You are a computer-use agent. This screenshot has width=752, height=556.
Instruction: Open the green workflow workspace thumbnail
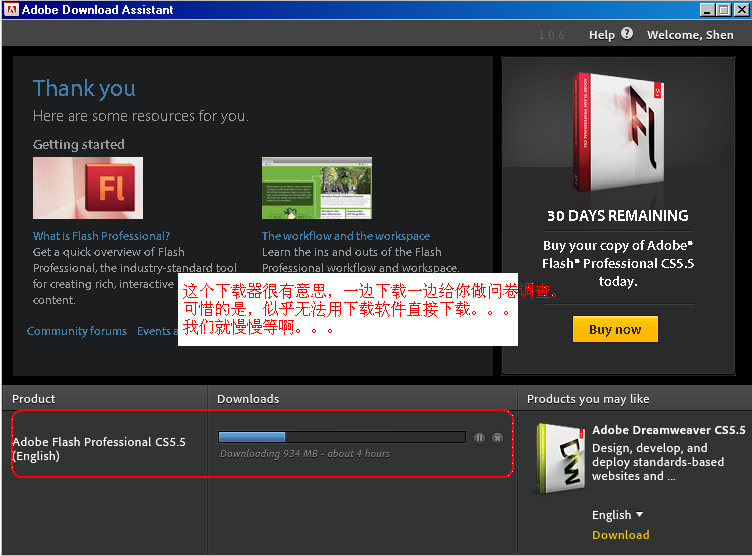click(x=317, y=188)
